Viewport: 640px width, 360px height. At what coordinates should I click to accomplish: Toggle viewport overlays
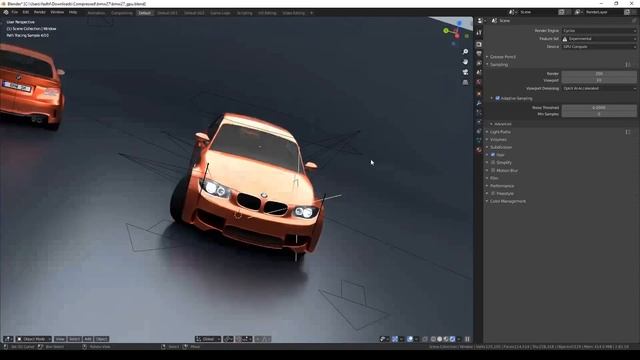(410, 339)
